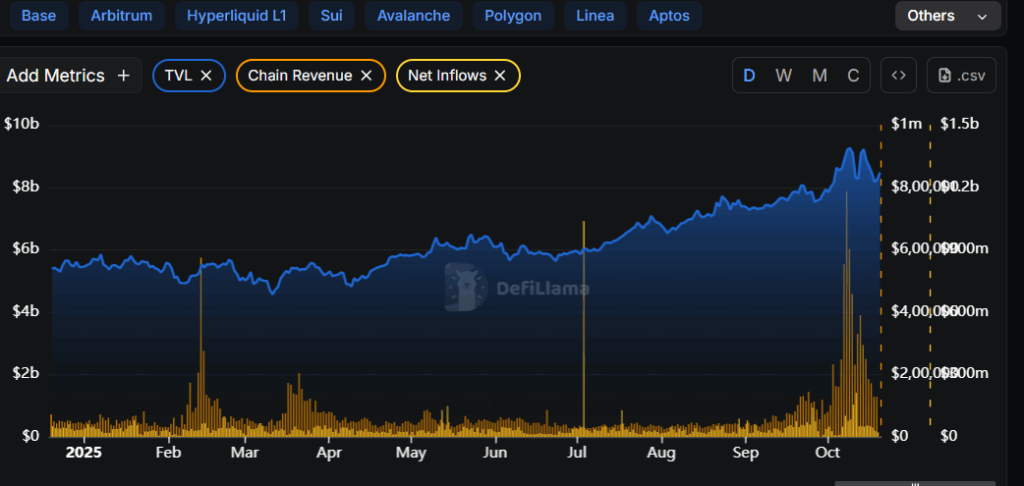The width and height of the screenshot is (1024, 486).
Task: Click the plus icon in Add Metrics
Action: (124, 75)
